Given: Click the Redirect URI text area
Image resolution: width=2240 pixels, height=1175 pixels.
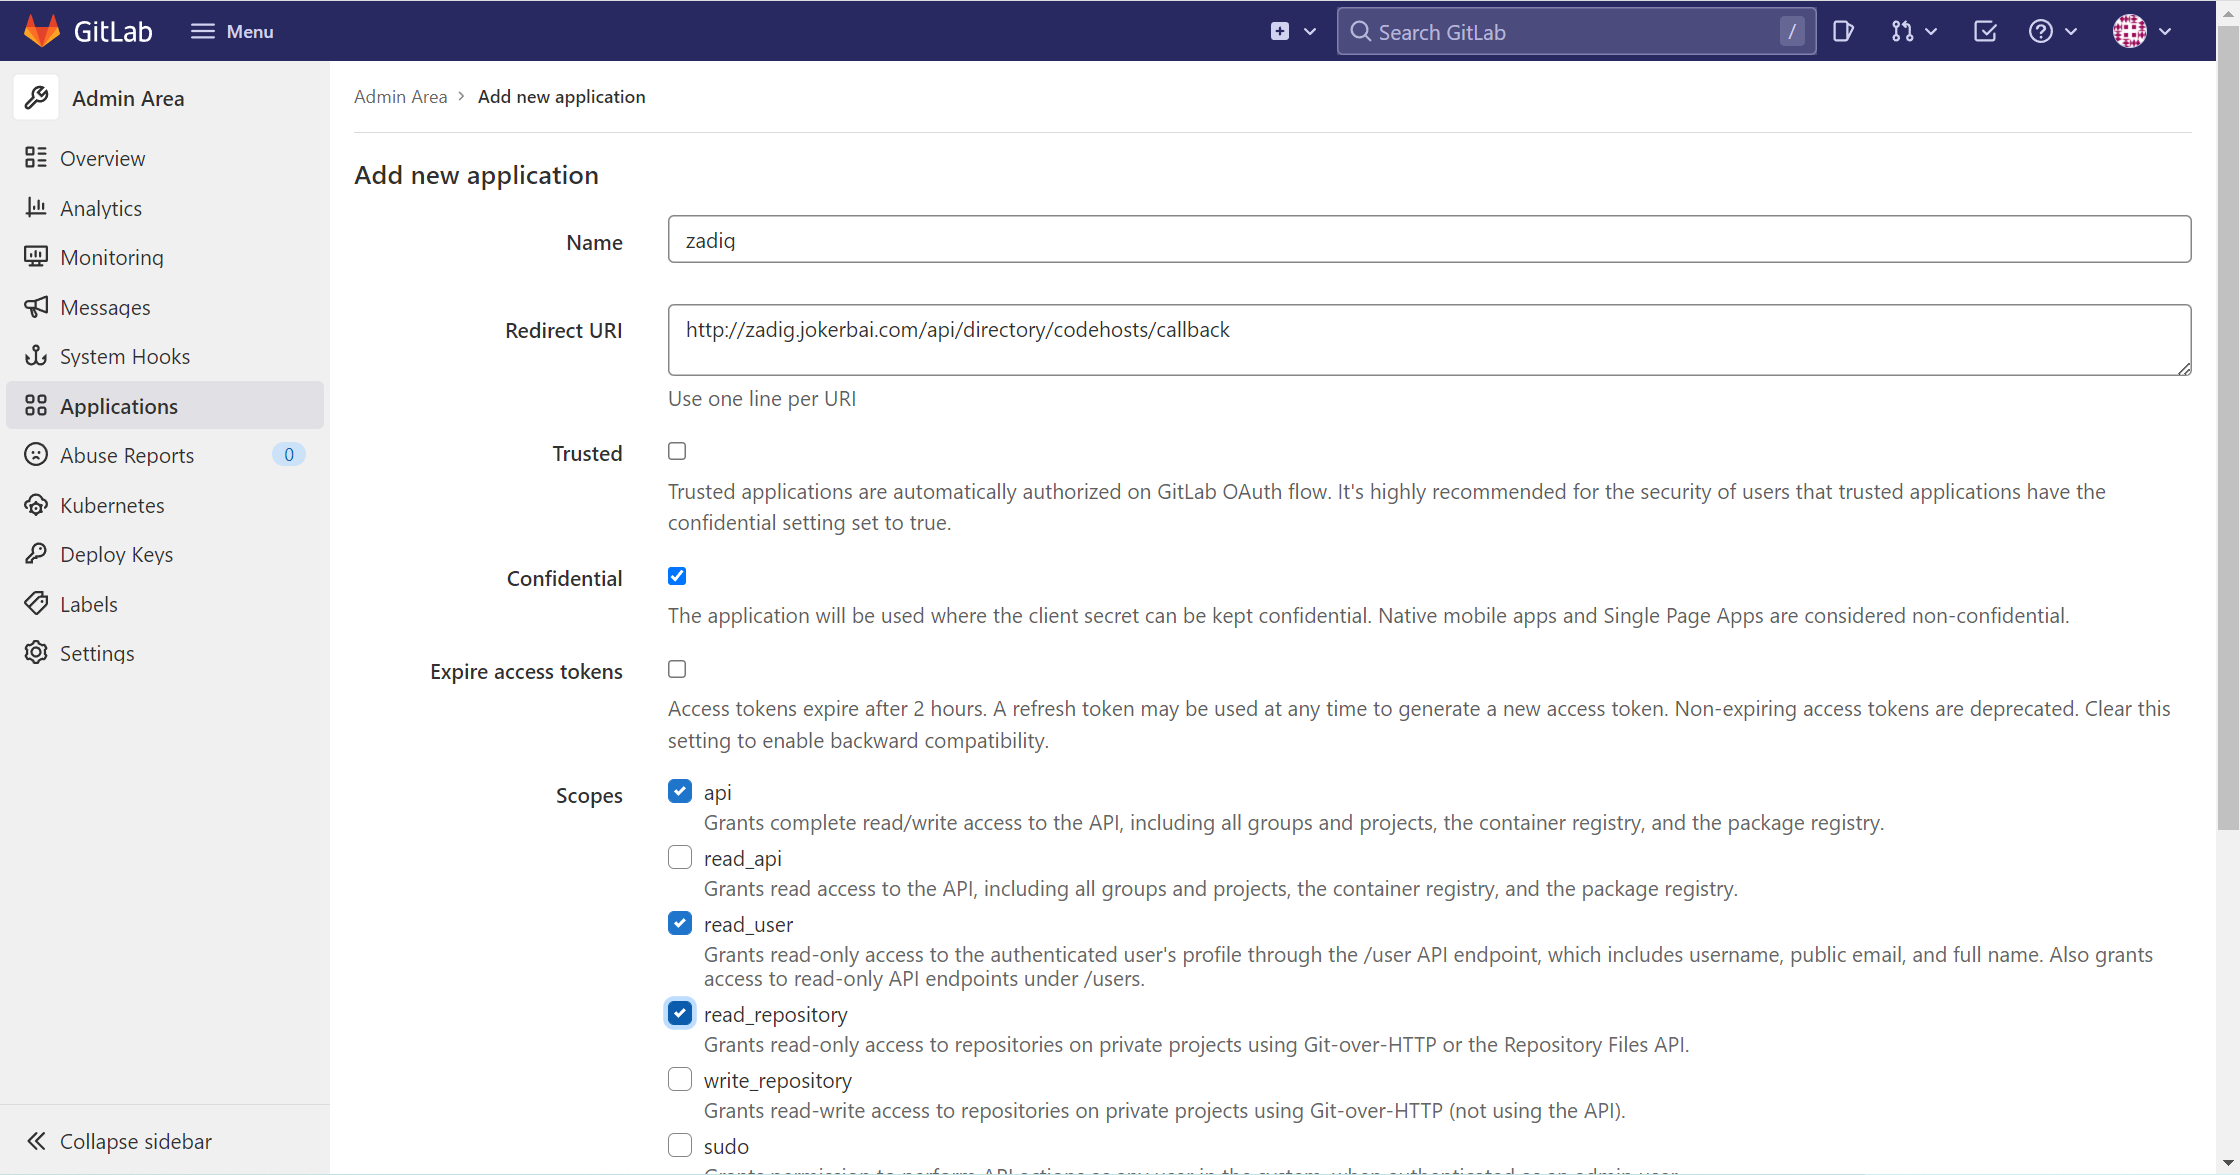Looking at the screenshot, I should click(x=1429, y=340).
